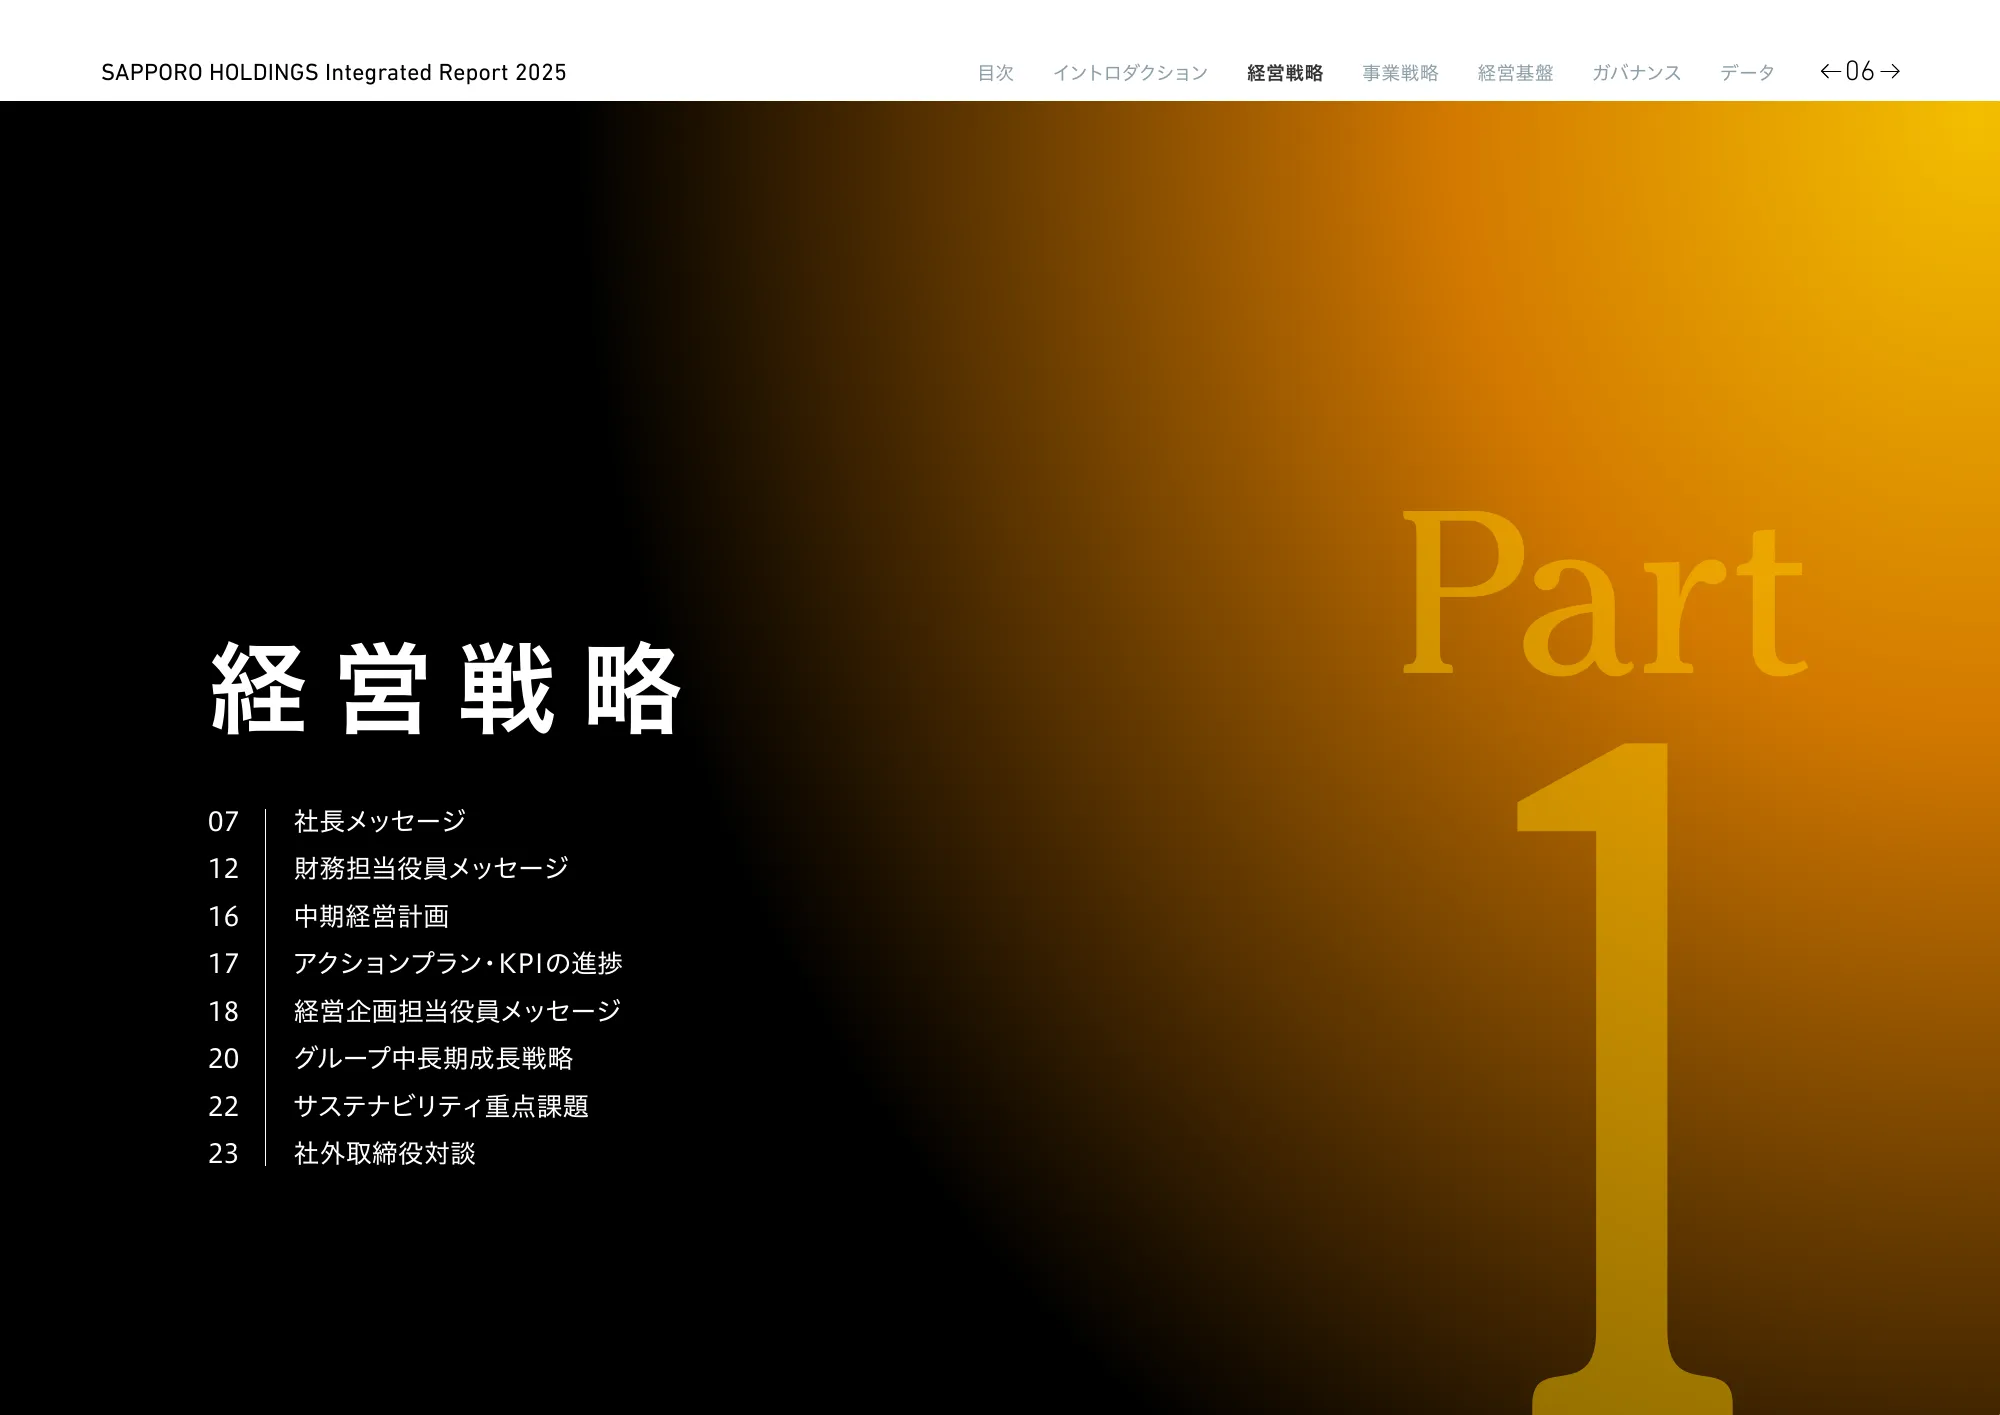
Task: Click the page number 06 indicator
Action: pos(1860,71)
